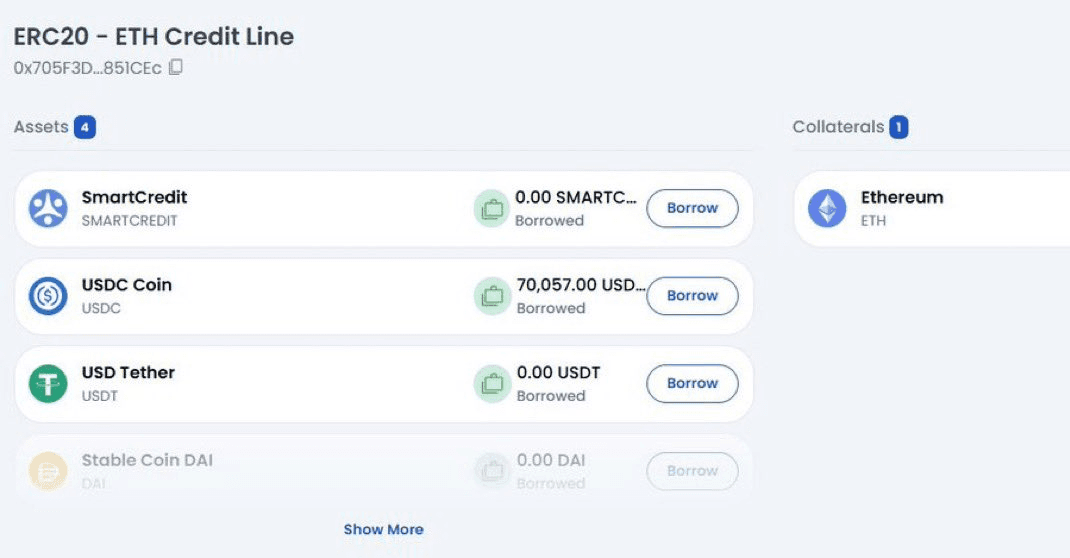Click the Collaterals count badge
1070x558 pixels.
point(899,127)
